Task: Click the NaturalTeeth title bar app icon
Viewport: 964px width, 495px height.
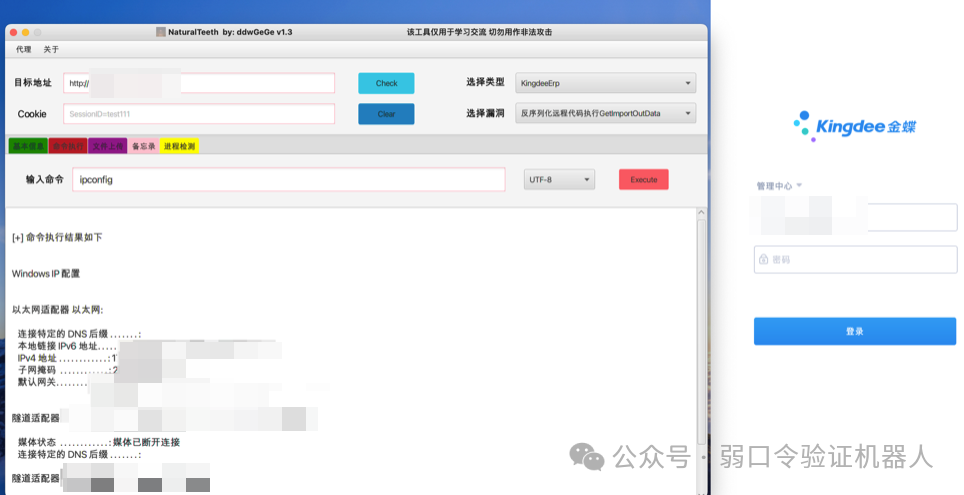Action: pos(161,32)
